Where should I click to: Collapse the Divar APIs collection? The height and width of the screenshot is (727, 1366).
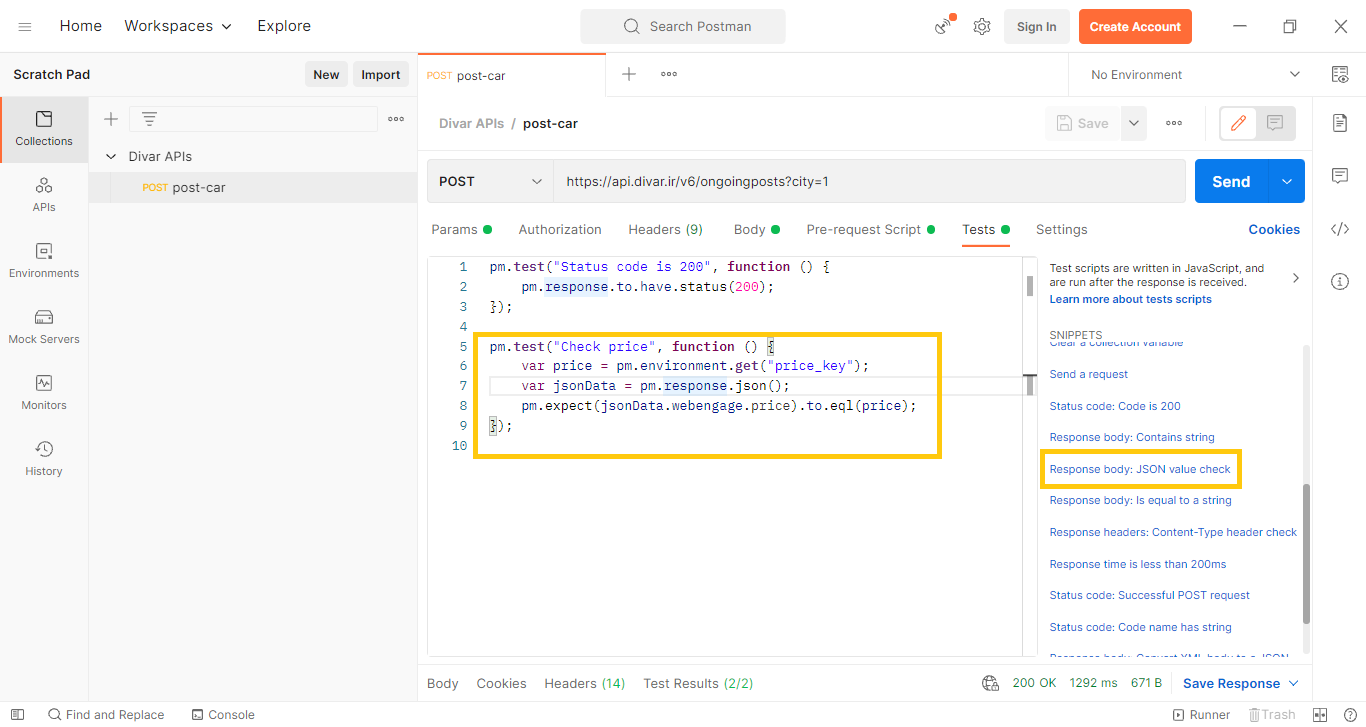point(111,157)
